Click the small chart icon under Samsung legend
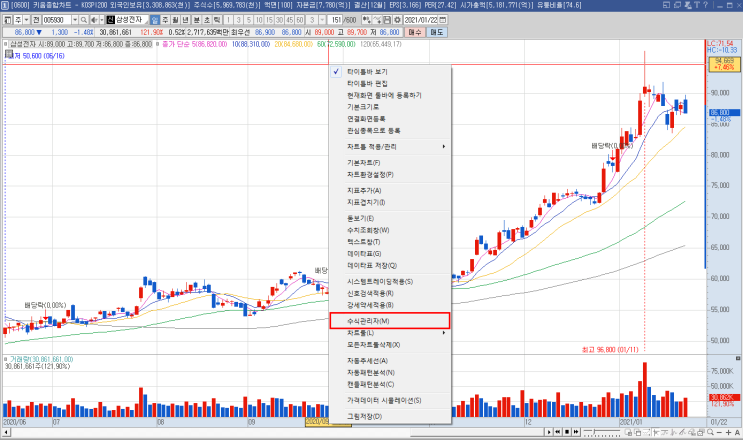The height and width of the screenshot is (440, 743). tap(9, 54)
